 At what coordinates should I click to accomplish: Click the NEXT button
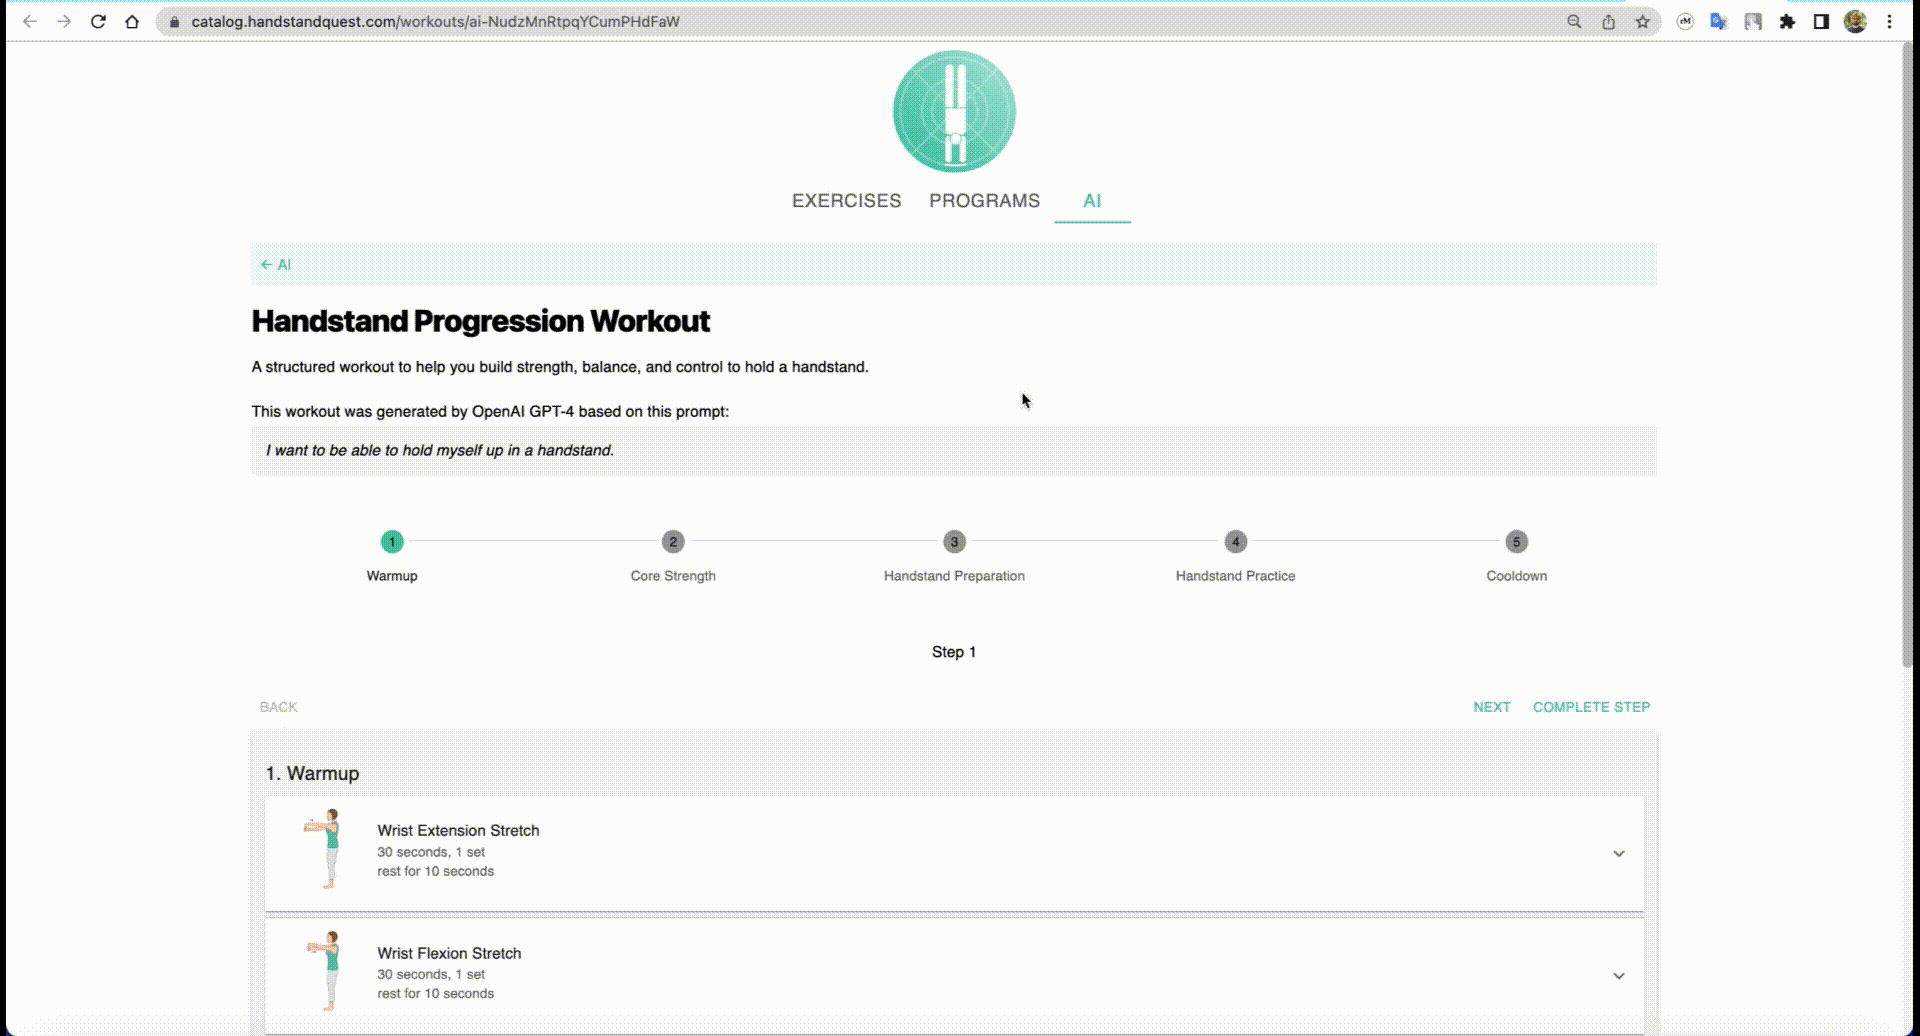click(1491, 707)
